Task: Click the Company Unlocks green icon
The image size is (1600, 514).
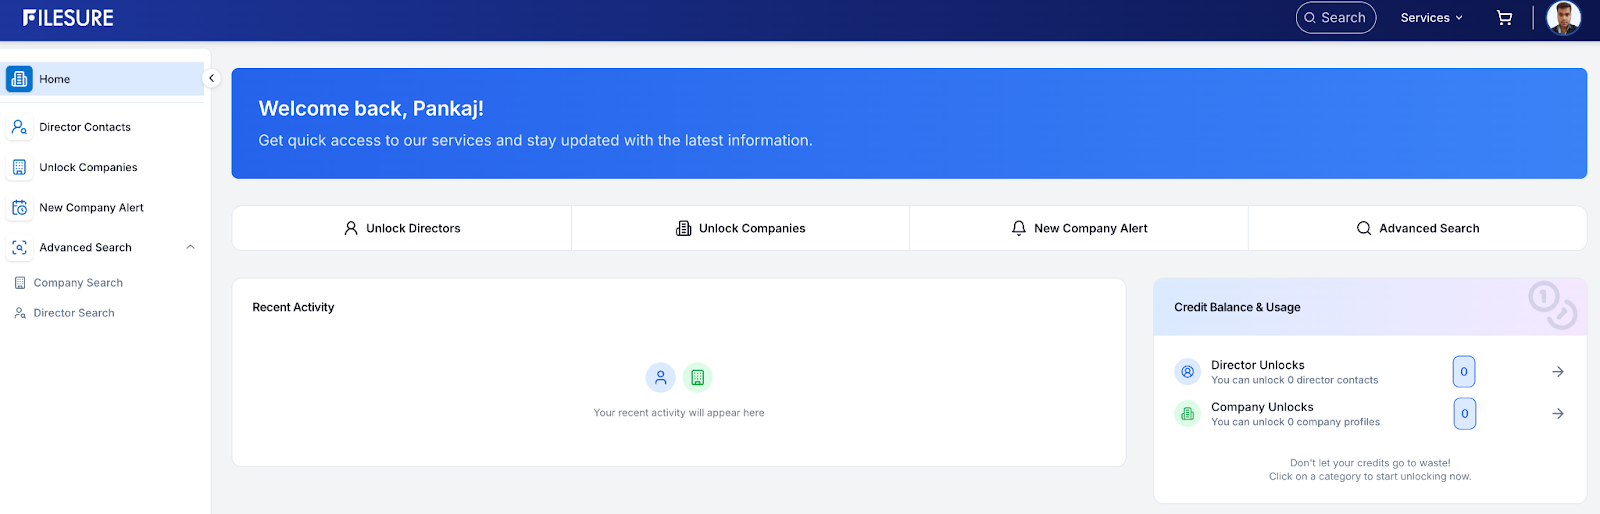Action: (1187, 413)
